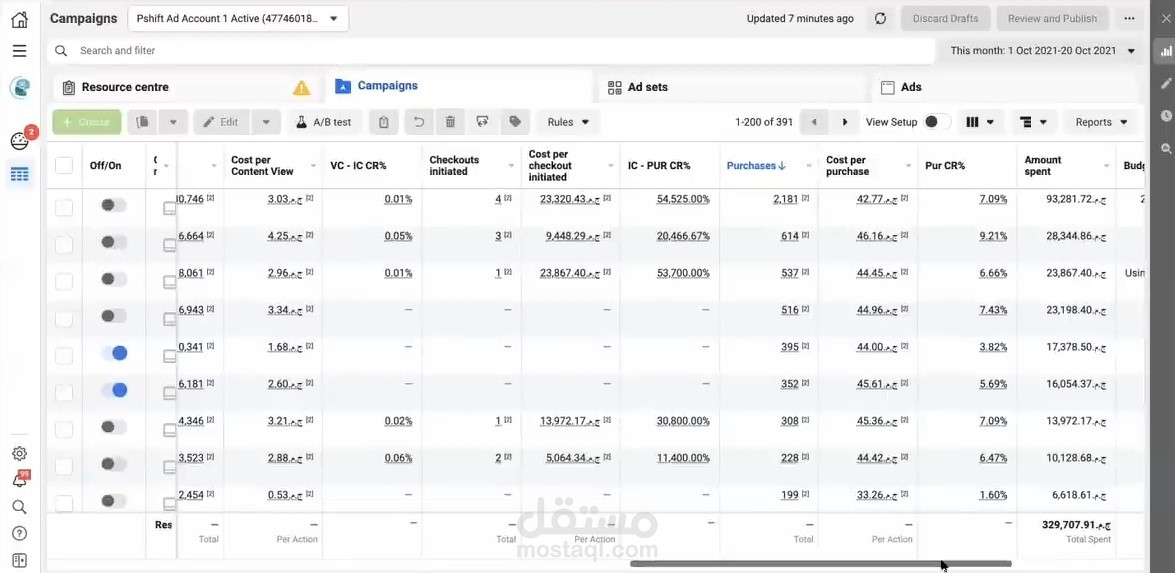Click the export/share icon in the toolbar
1175x573 pixels.
483,122
